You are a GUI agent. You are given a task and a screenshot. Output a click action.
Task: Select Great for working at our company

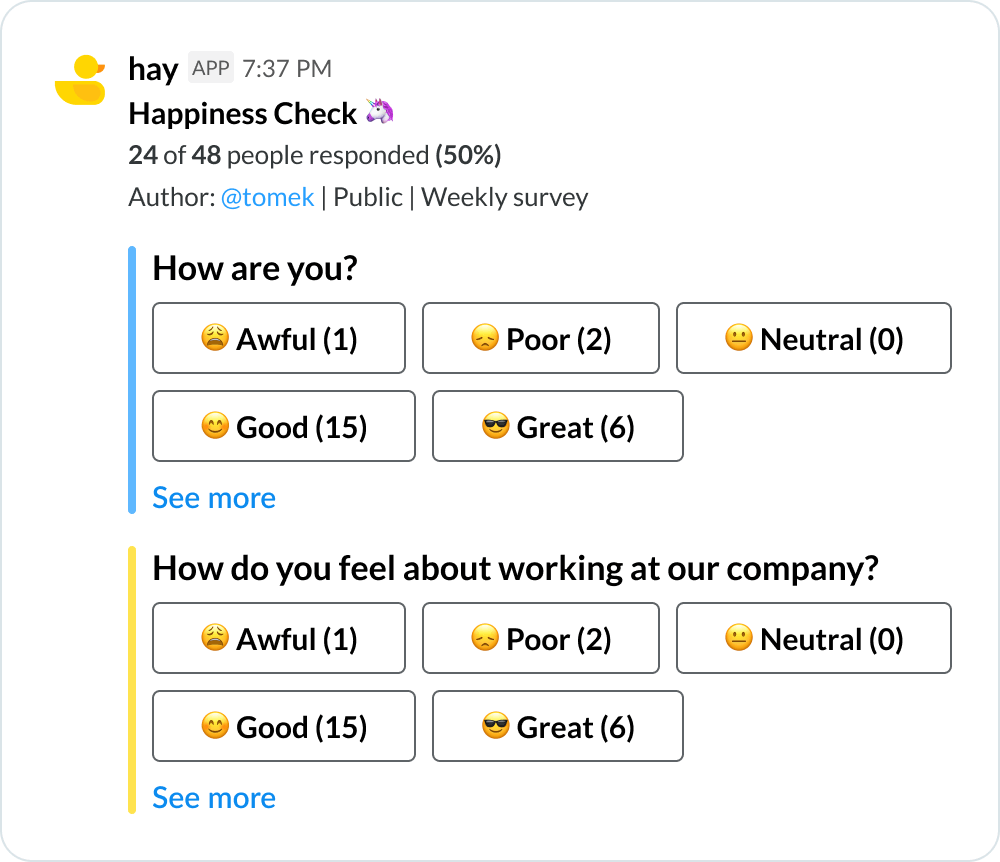558,726
